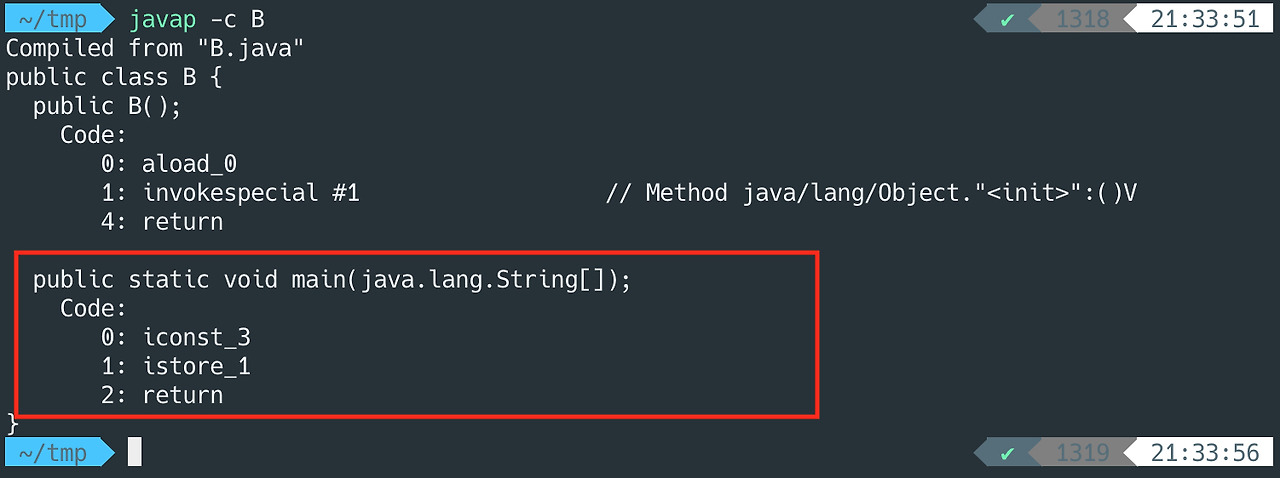Screen dimensions: 1280x478
Task: Click the -c flag in the command
Action: pos(223,19)
